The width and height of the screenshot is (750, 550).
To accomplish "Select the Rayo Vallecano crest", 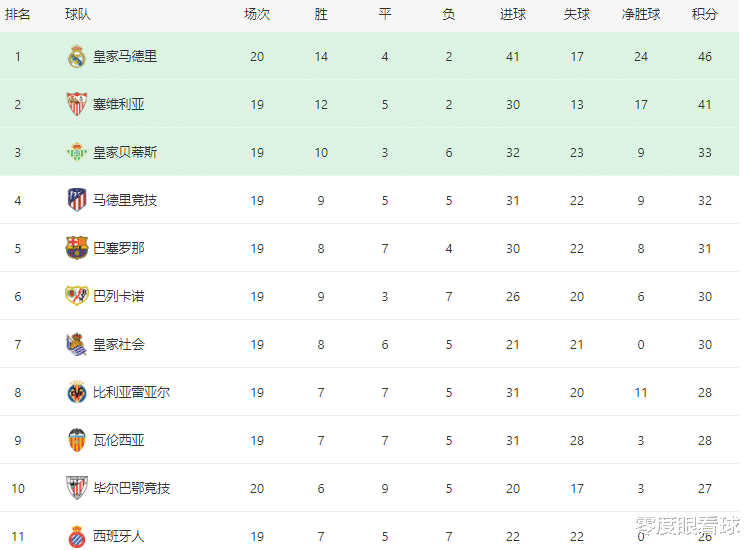I will point(77,296).
